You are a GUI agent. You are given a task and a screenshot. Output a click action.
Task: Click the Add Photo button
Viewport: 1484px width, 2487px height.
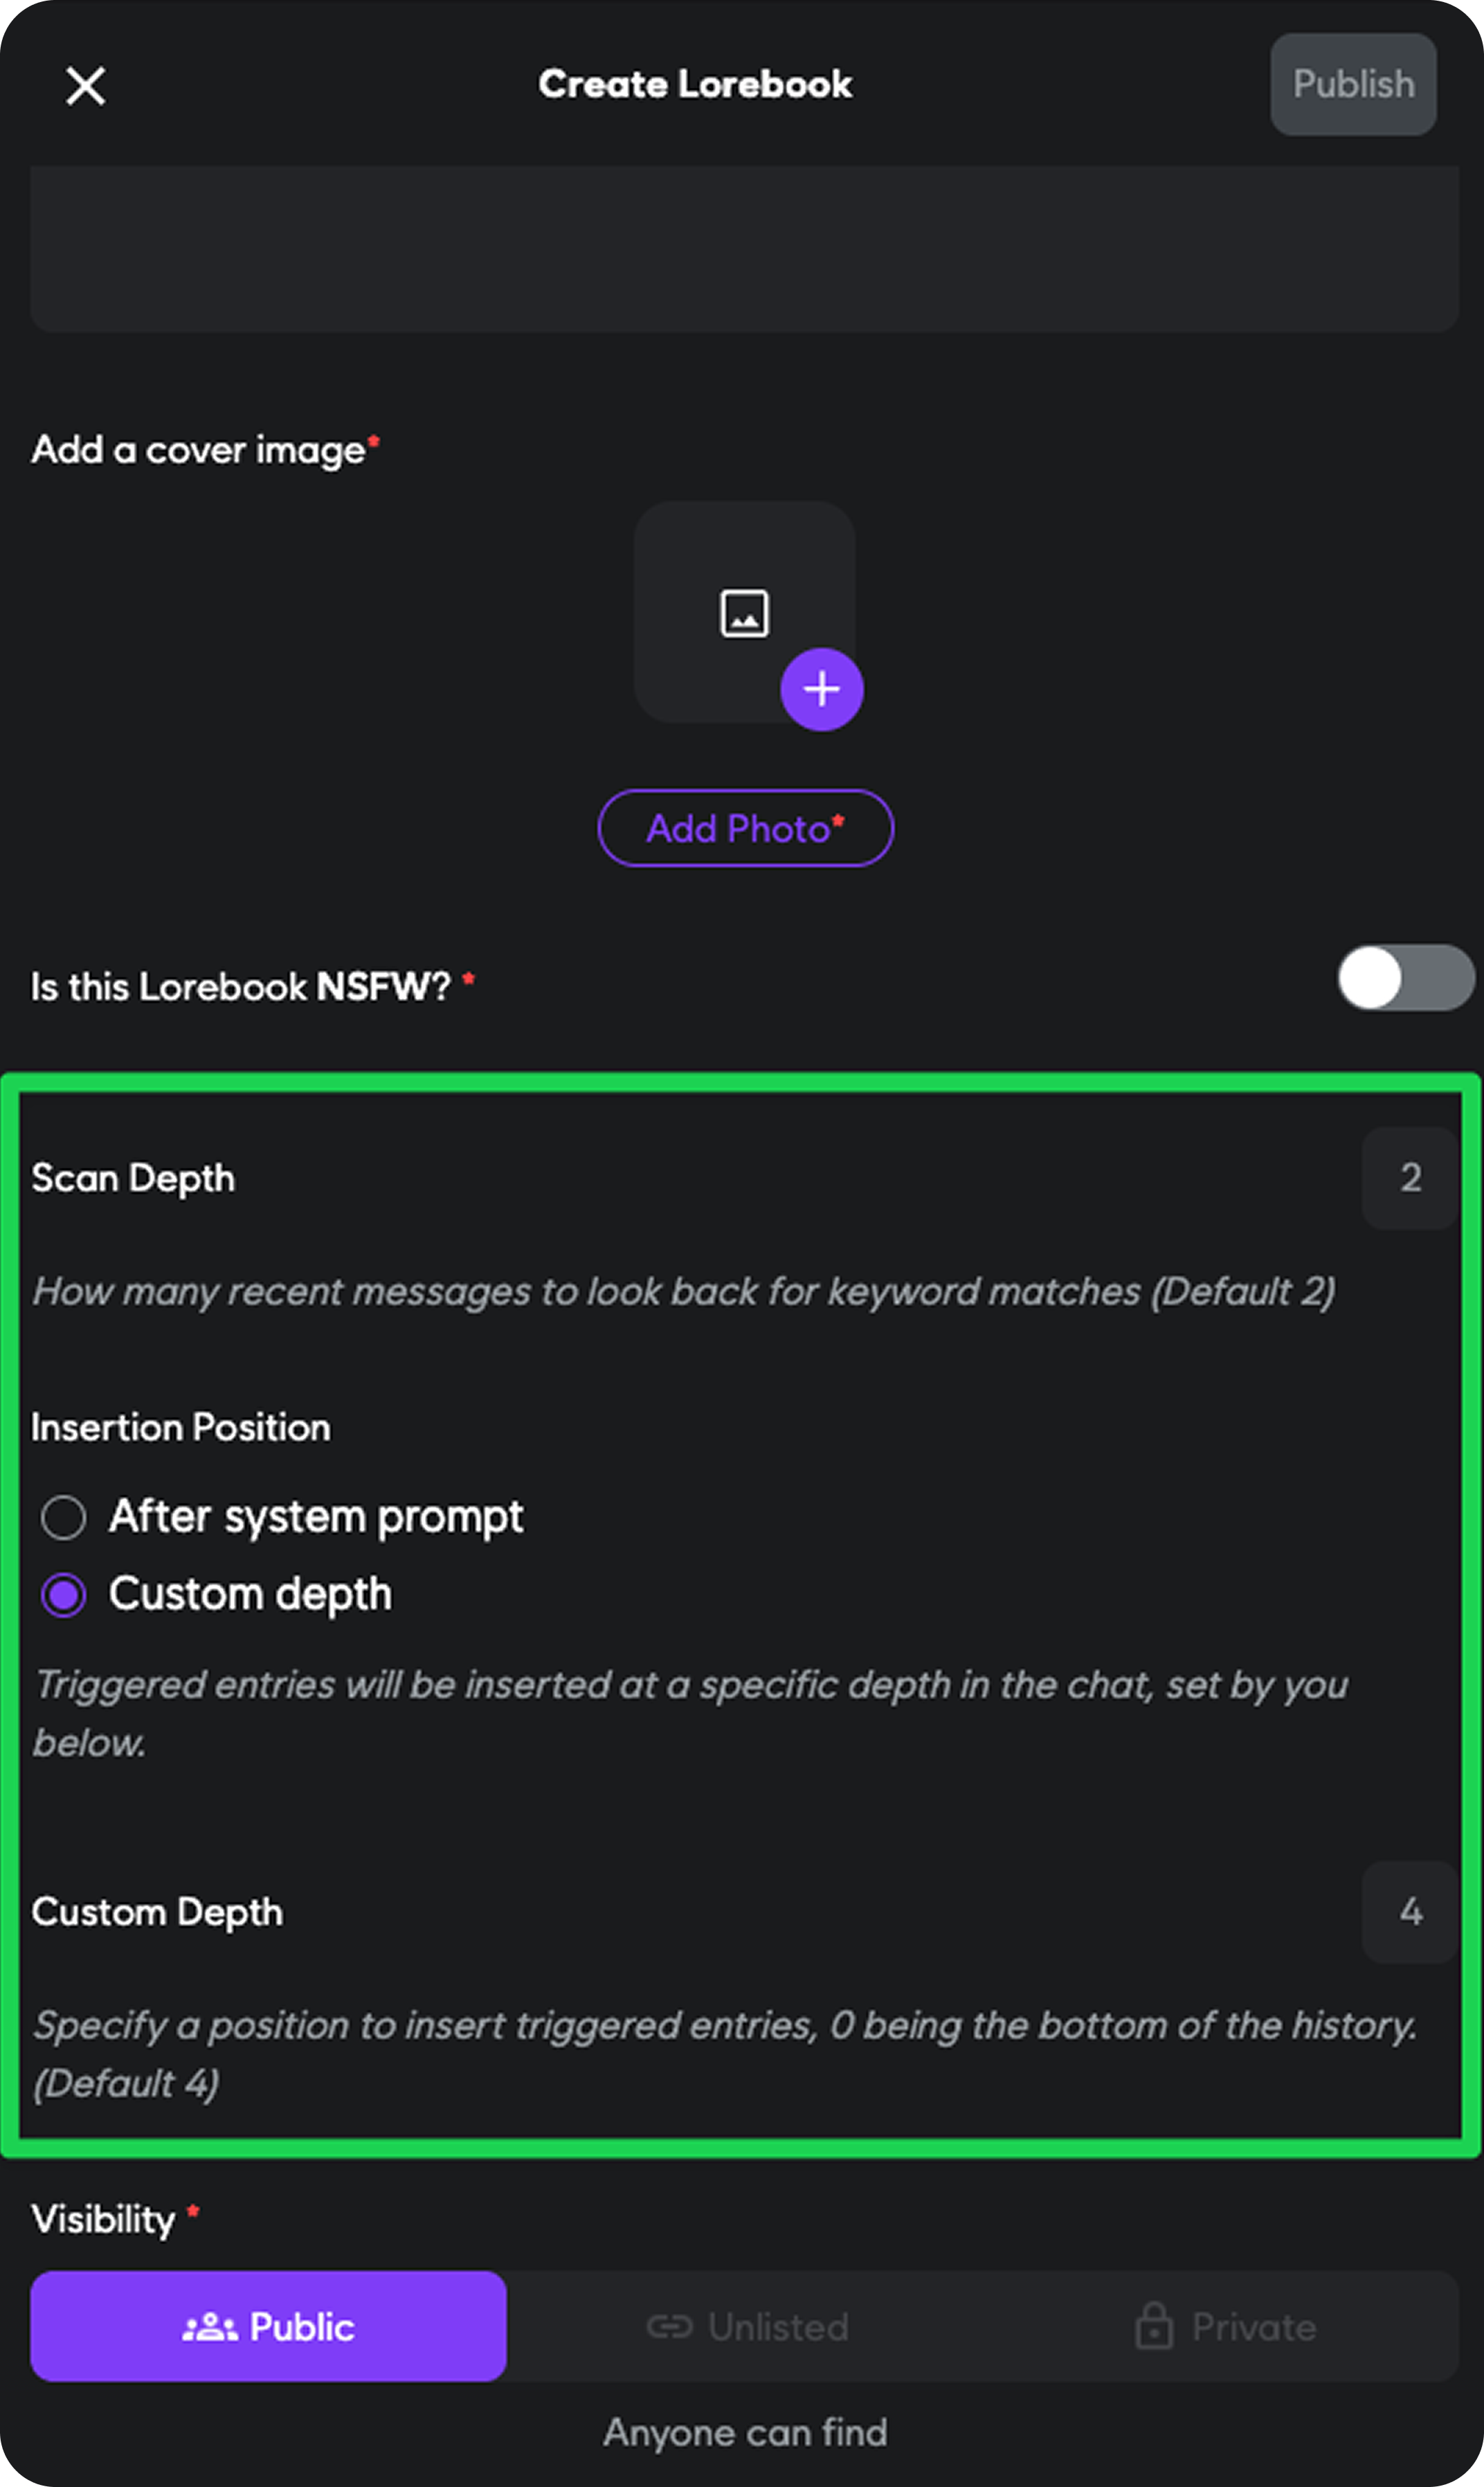[x=744, y=828]
